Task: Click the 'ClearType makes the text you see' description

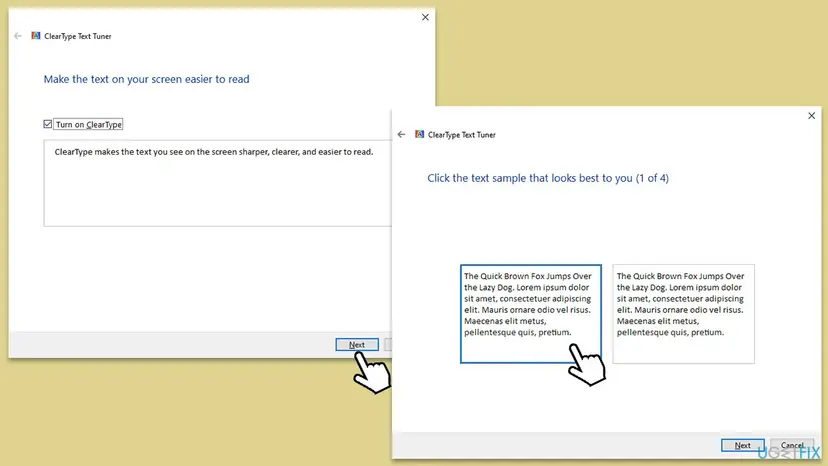Action: 214,152
